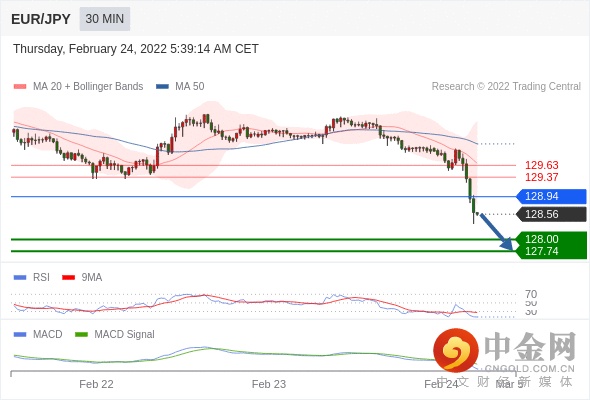590x400 pixels.
Task: Click the MA 20 + Bollinger Bands legend swatch
Action: tap(20, 87)
